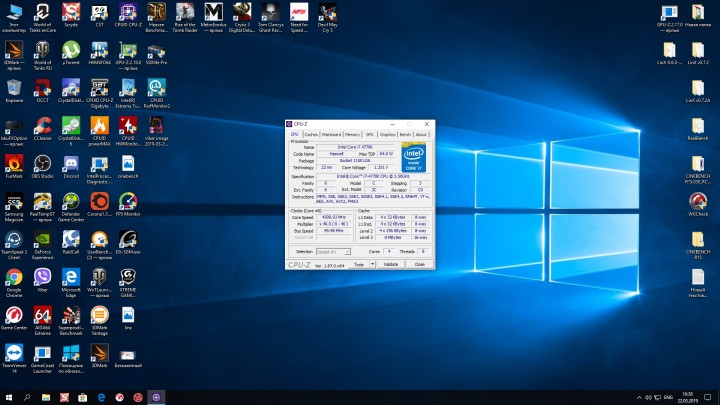Open the notification center icon
The image size is (720, 405).
tap(708, 397)
